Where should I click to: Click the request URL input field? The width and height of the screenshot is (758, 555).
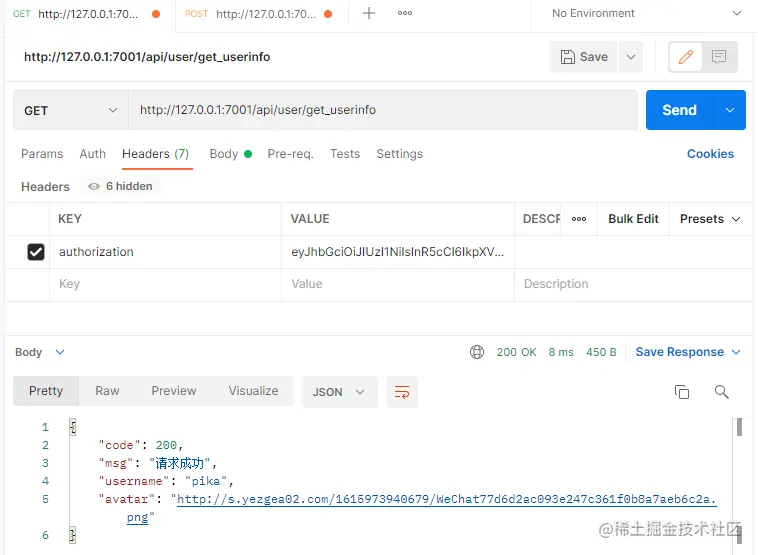pos(383,110)
